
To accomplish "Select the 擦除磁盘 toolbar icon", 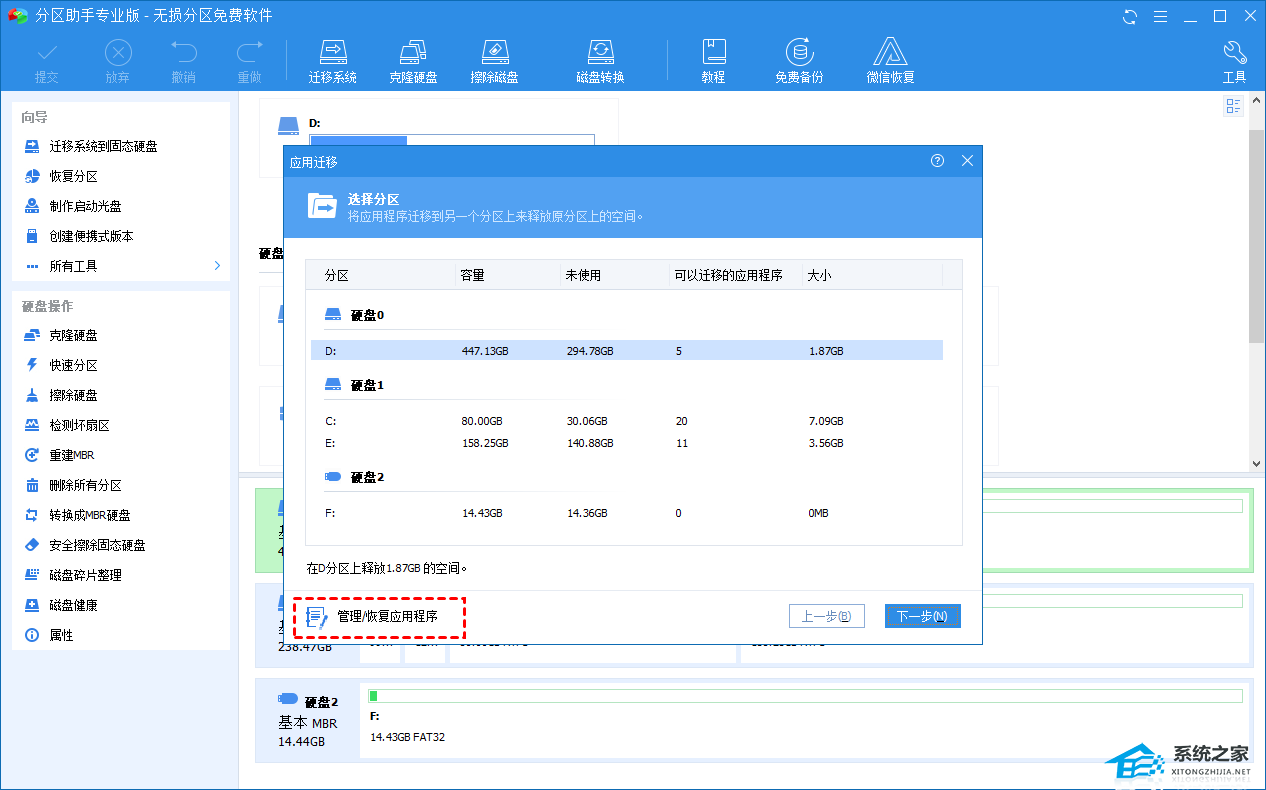I will 494,60.
